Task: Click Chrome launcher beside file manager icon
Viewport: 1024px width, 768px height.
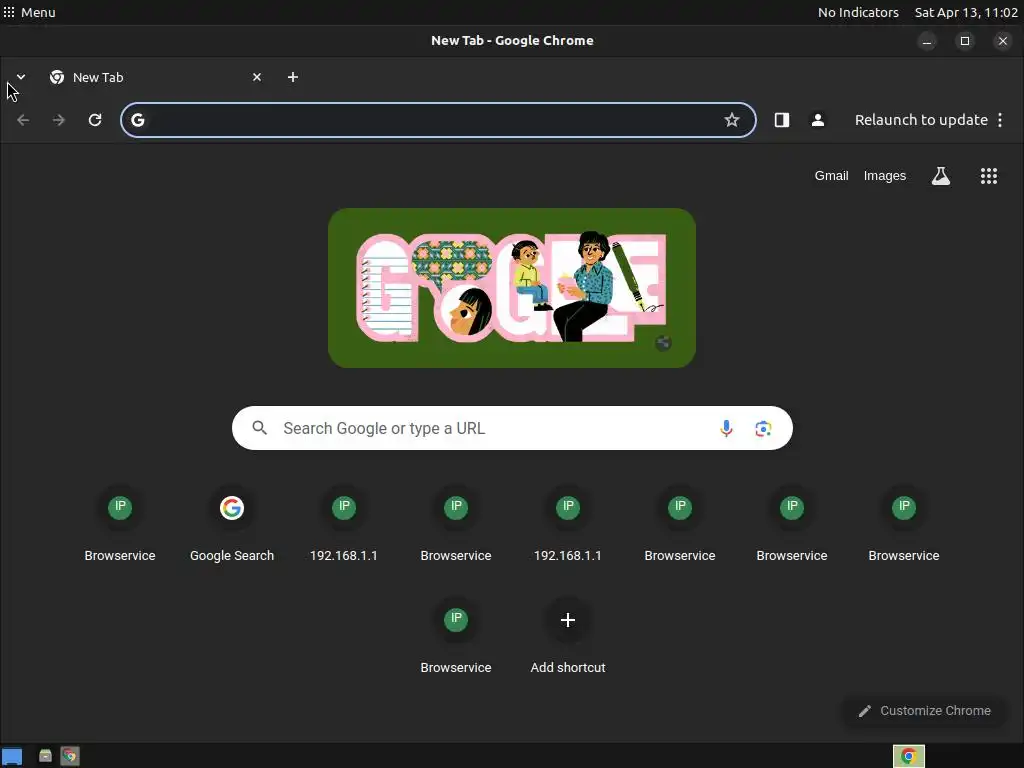Action: (x=70, y=756)
